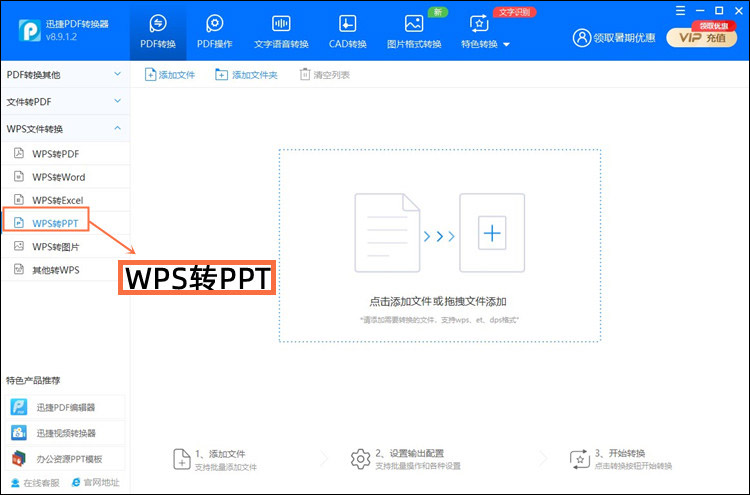The width and height of the screenshot is (750, 495).
Task: Click the VIP 充值 button
Action: click(702, 38)
